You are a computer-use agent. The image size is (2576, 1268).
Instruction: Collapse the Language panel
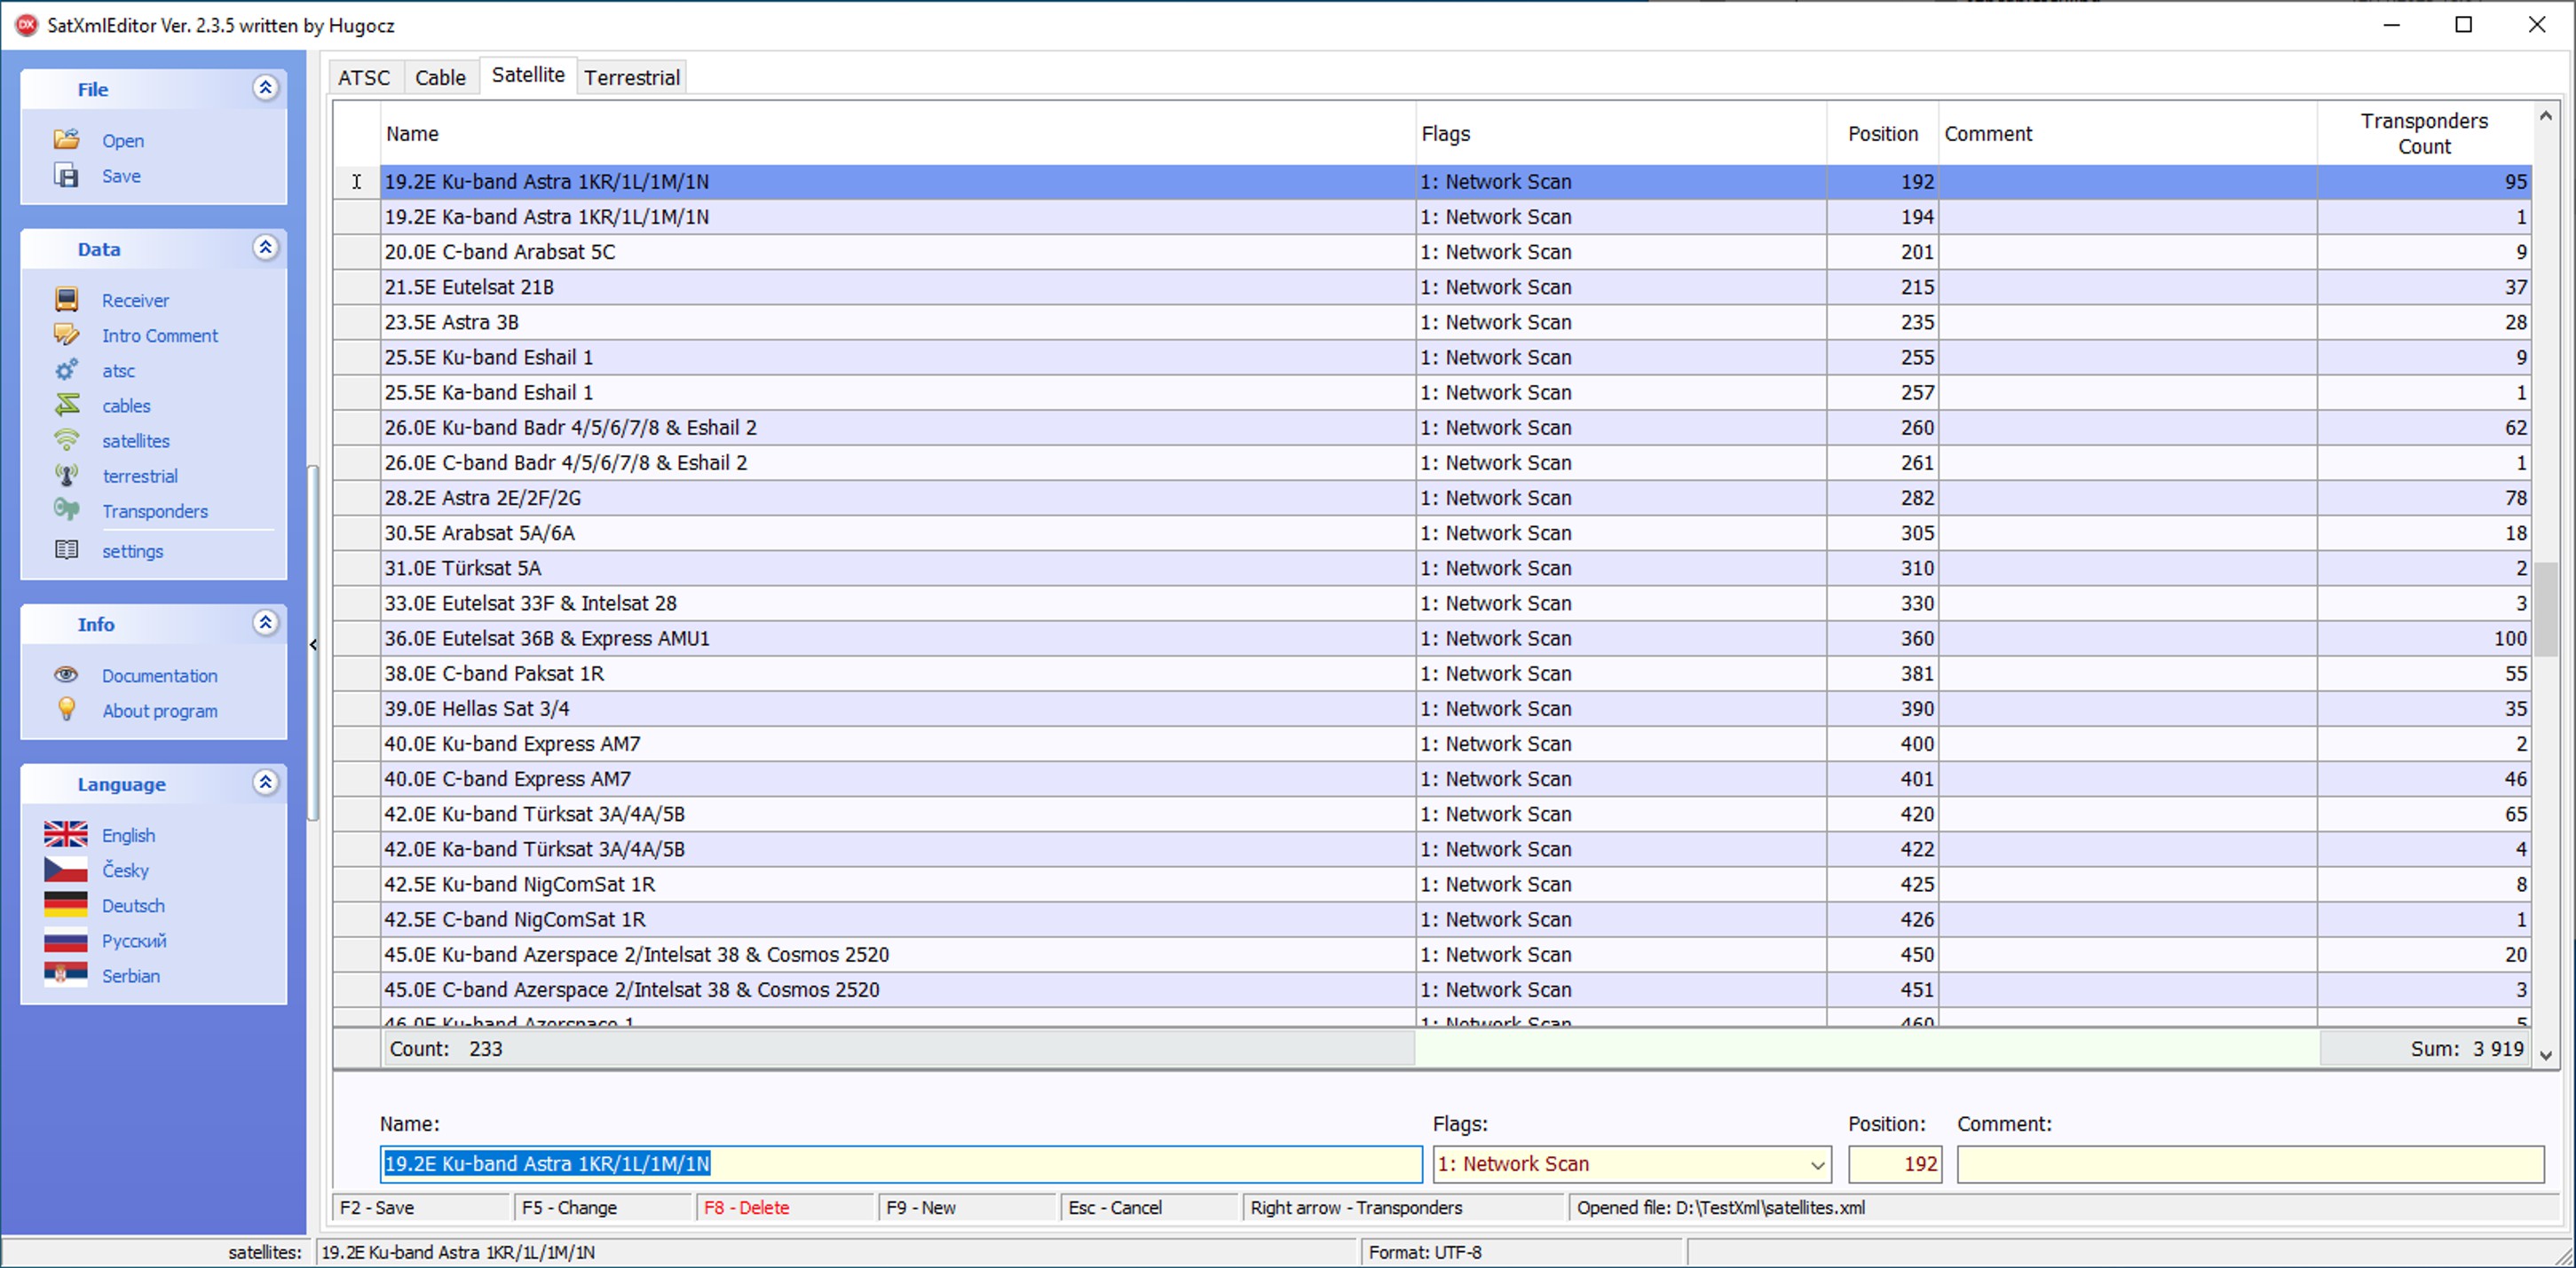(x=265, y=782)
